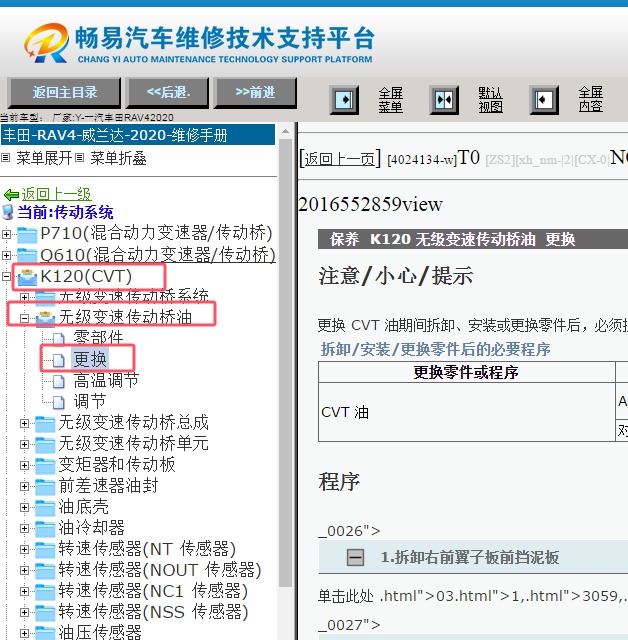The height and width of the screenshot is (640, 628).
Task: Select the 油冷却器 tree item
Action: click(x=92, y=527)
